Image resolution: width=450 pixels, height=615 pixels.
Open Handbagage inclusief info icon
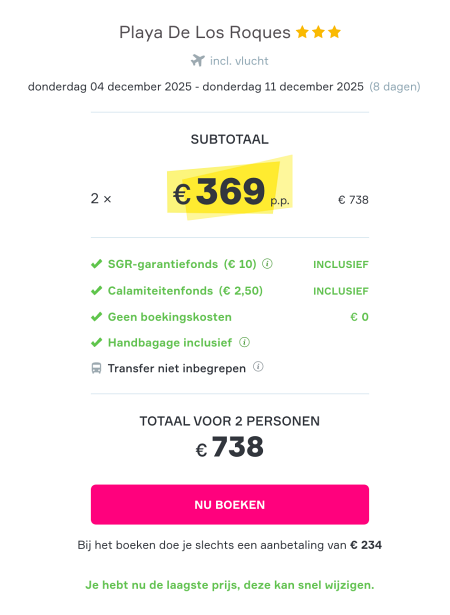244,342
